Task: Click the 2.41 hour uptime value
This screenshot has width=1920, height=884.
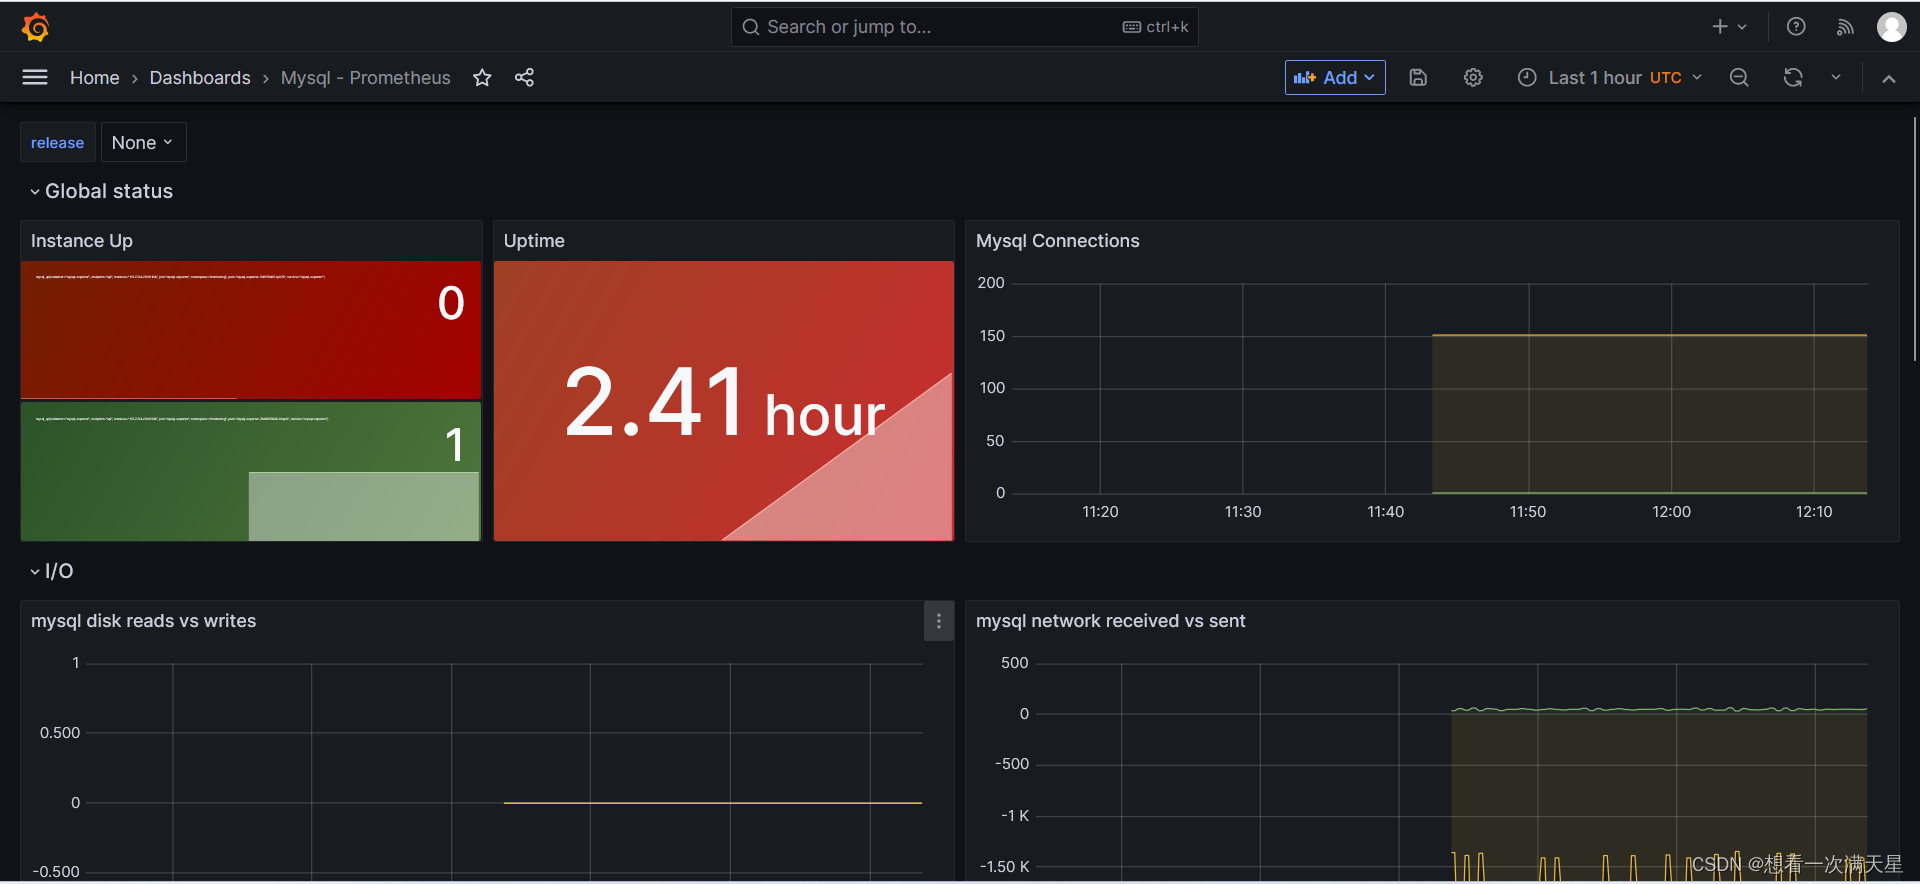Action: tap(724, 402)
